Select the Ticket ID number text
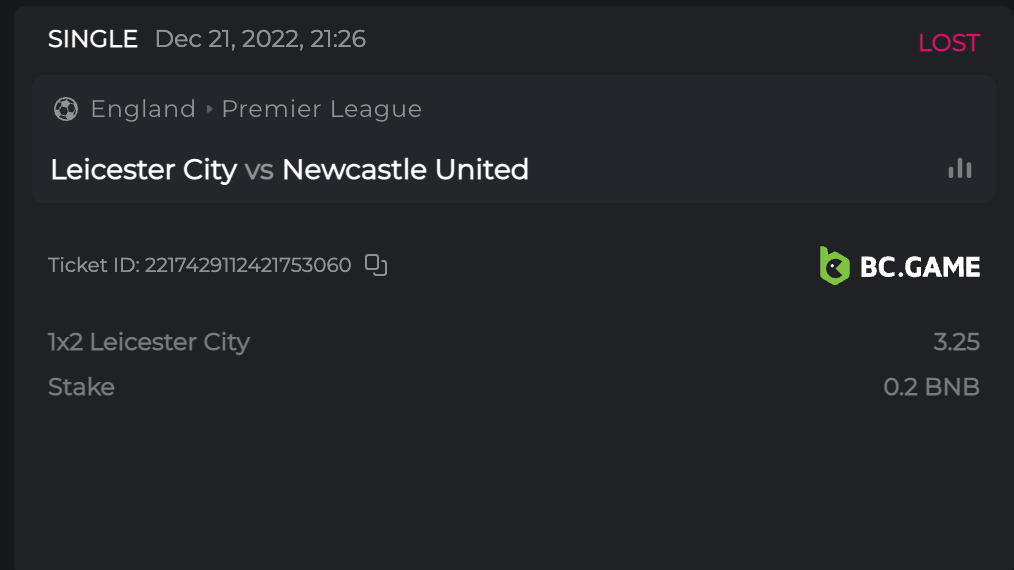The height and width of the screenshot is (570, 1014). click(x=248, y=266)
